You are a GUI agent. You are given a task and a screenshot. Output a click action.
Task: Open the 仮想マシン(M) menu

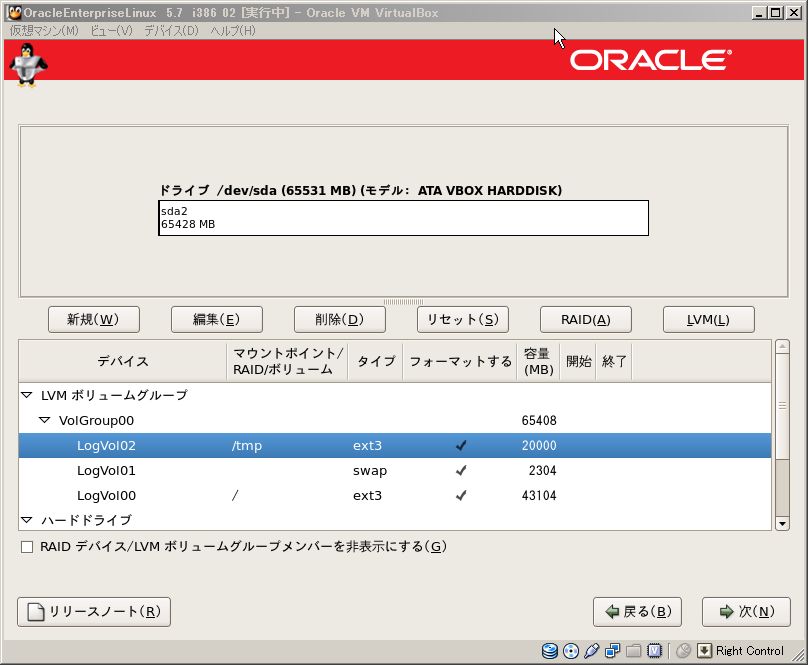pyautogui.click(x=44, y=30)
